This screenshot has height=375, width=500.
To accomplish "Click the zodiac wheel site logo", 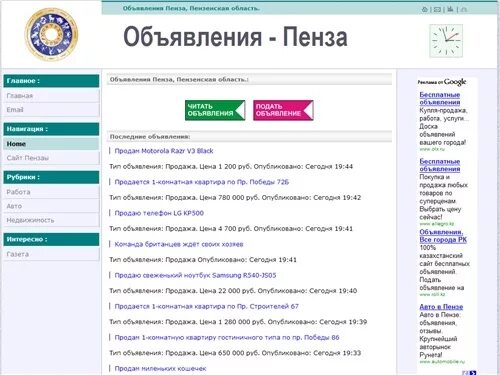I will tap(51, 35).
